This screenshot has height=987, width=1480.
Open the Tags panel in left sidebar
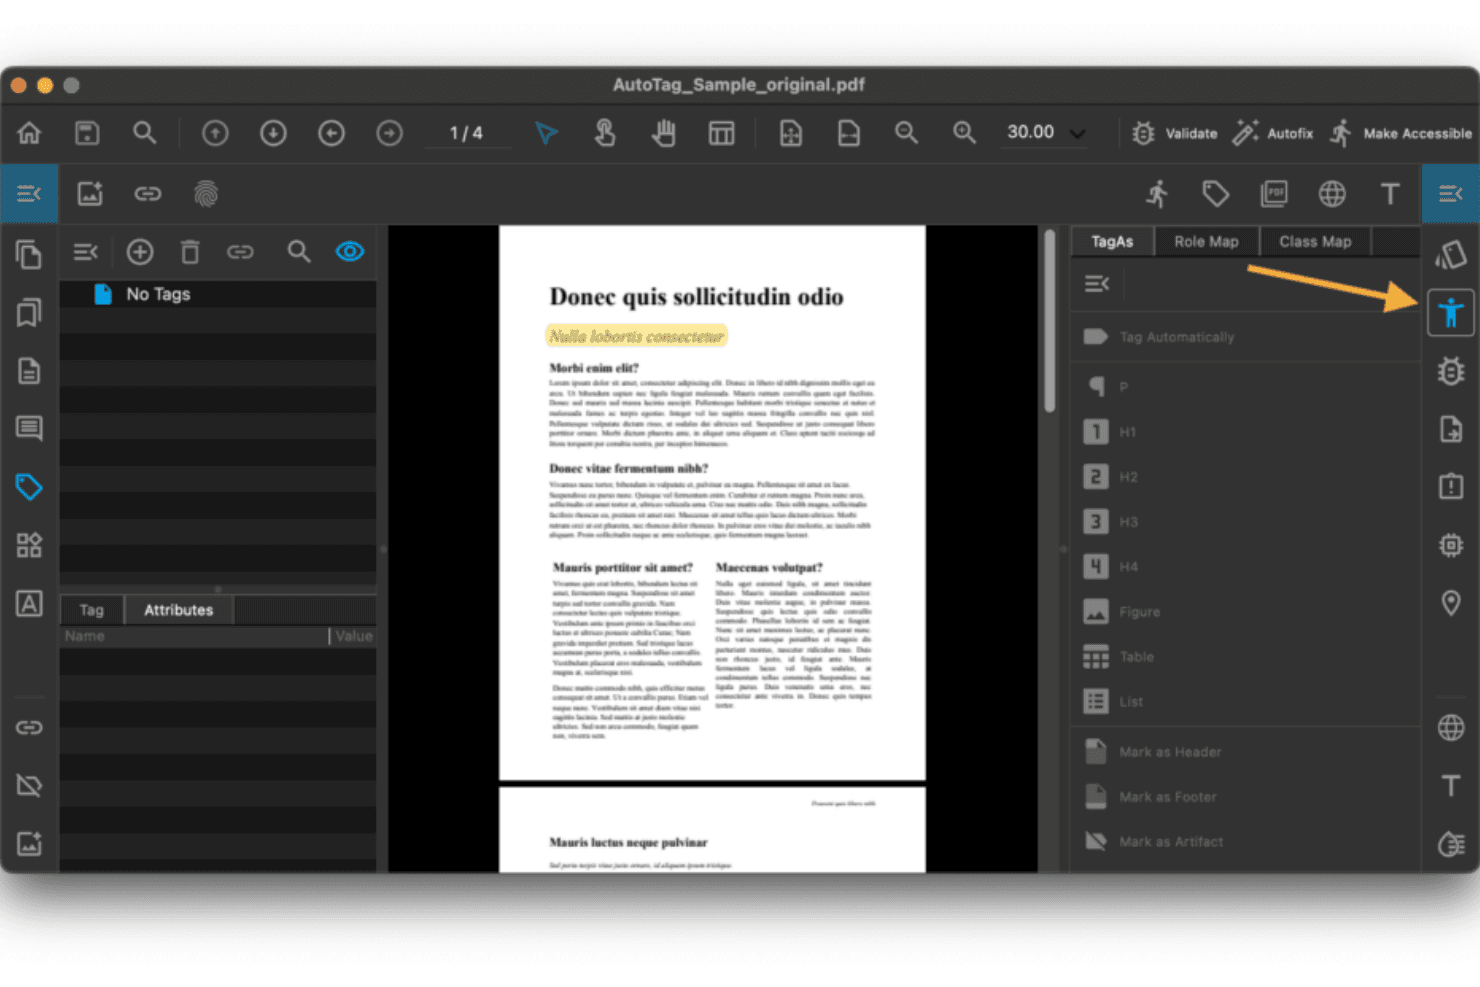[29, 487]
